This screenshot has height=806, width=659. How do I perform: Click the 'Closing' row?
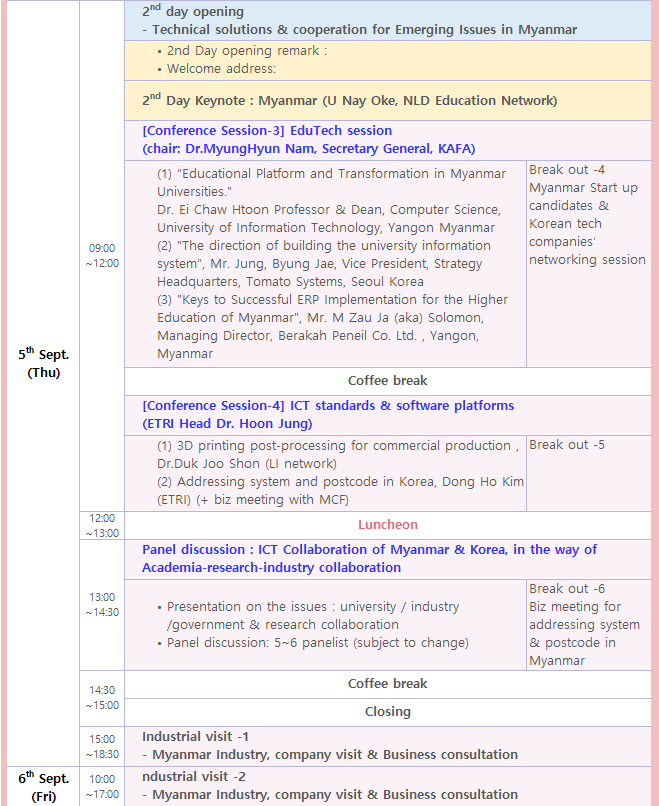pos(388,712)
